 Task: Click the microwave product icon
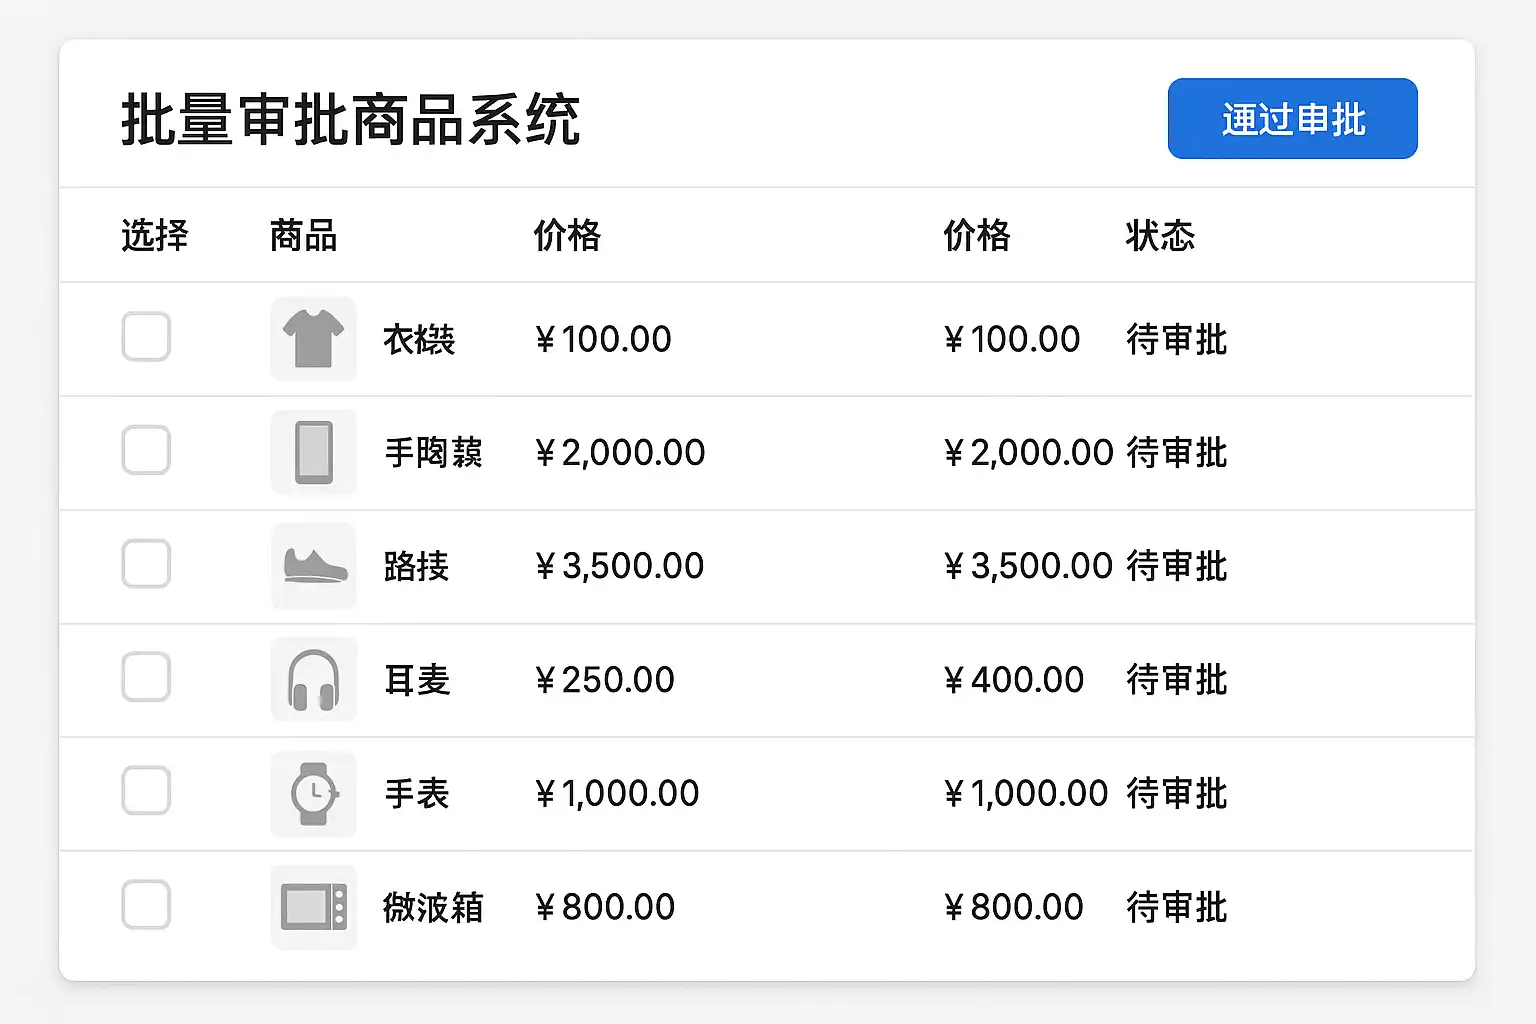pos(313,907)
